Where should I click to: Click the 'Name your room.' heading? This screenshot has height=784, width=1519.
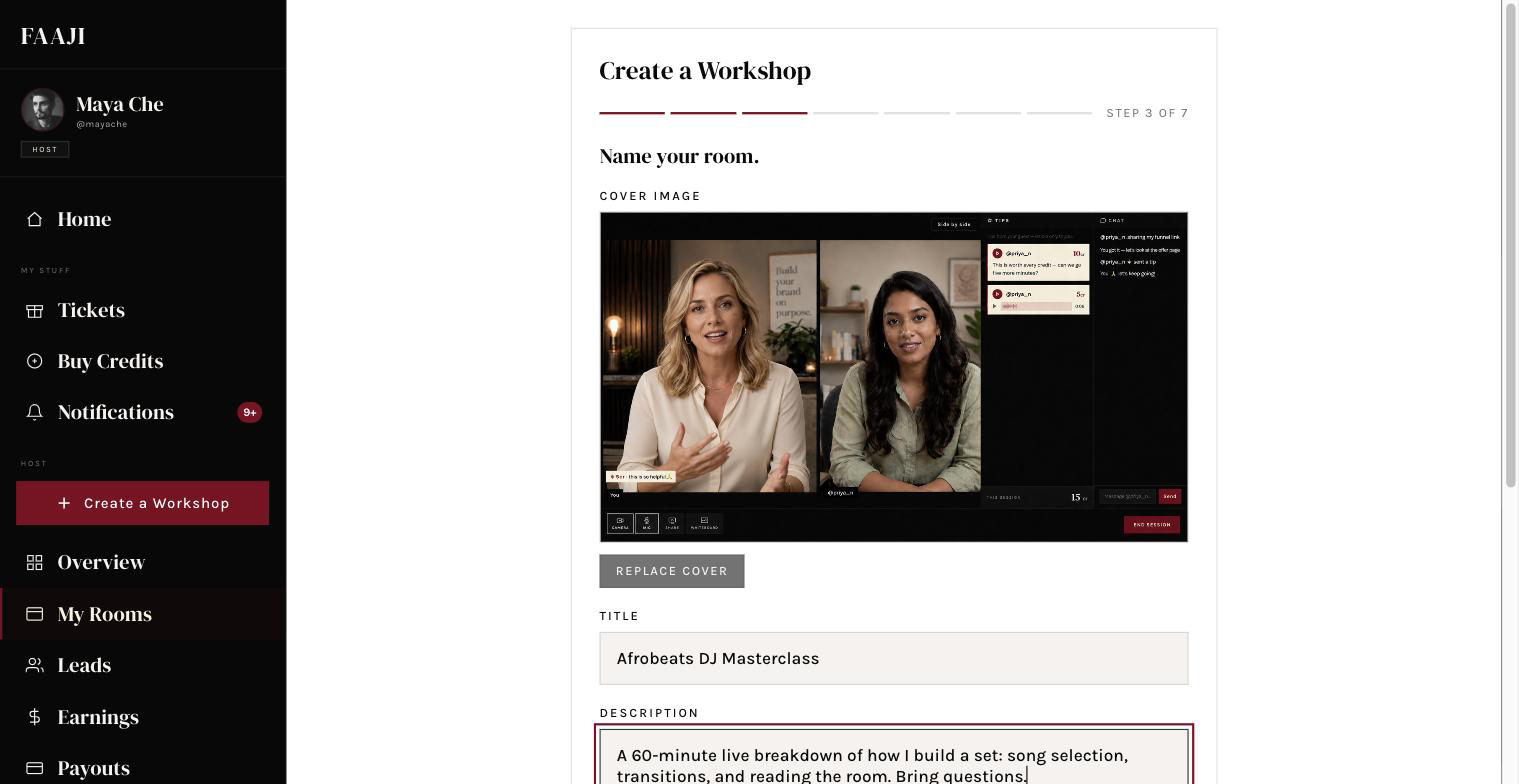(679, 156)
